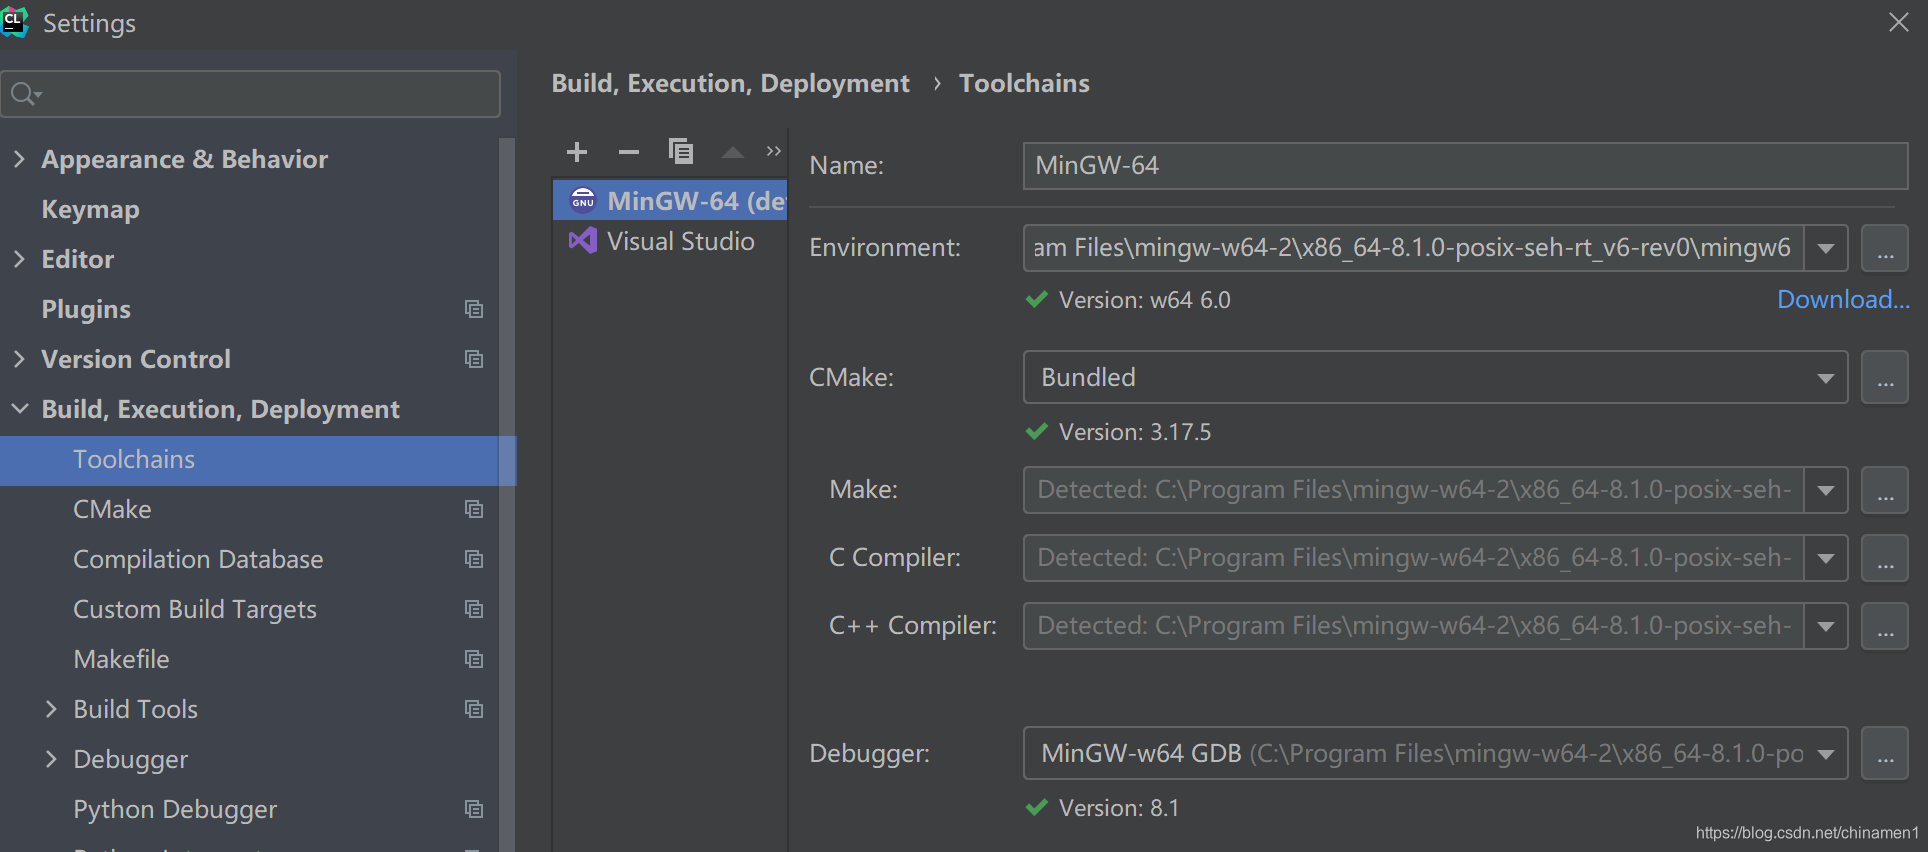Open C++ Compiler dropdown
Image resolution: width=1928 pixels, height=852 pixels.
[x=1826, y=626]
